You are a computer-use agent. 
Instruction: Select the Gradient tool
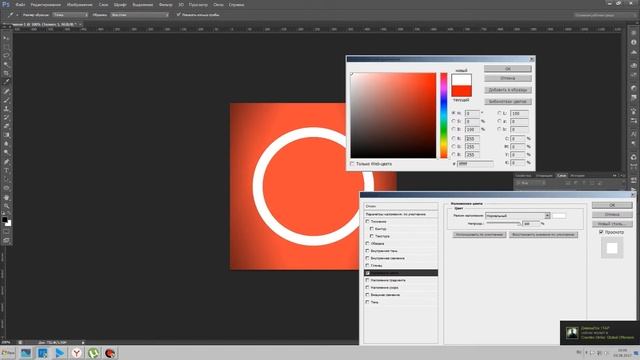6,135
